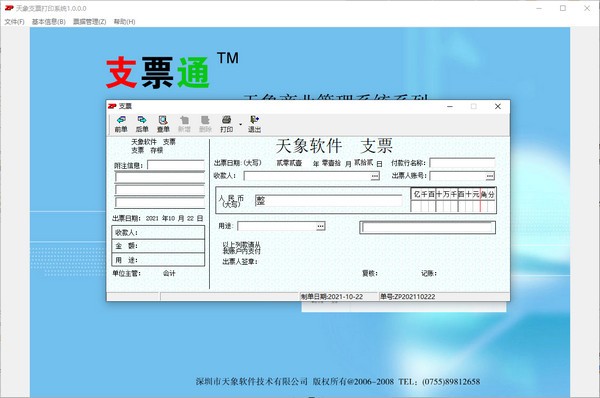The width and height of the screenshot is (600, 398).
Task: Open the 文件(F) menu
Action: coord(14,22)
